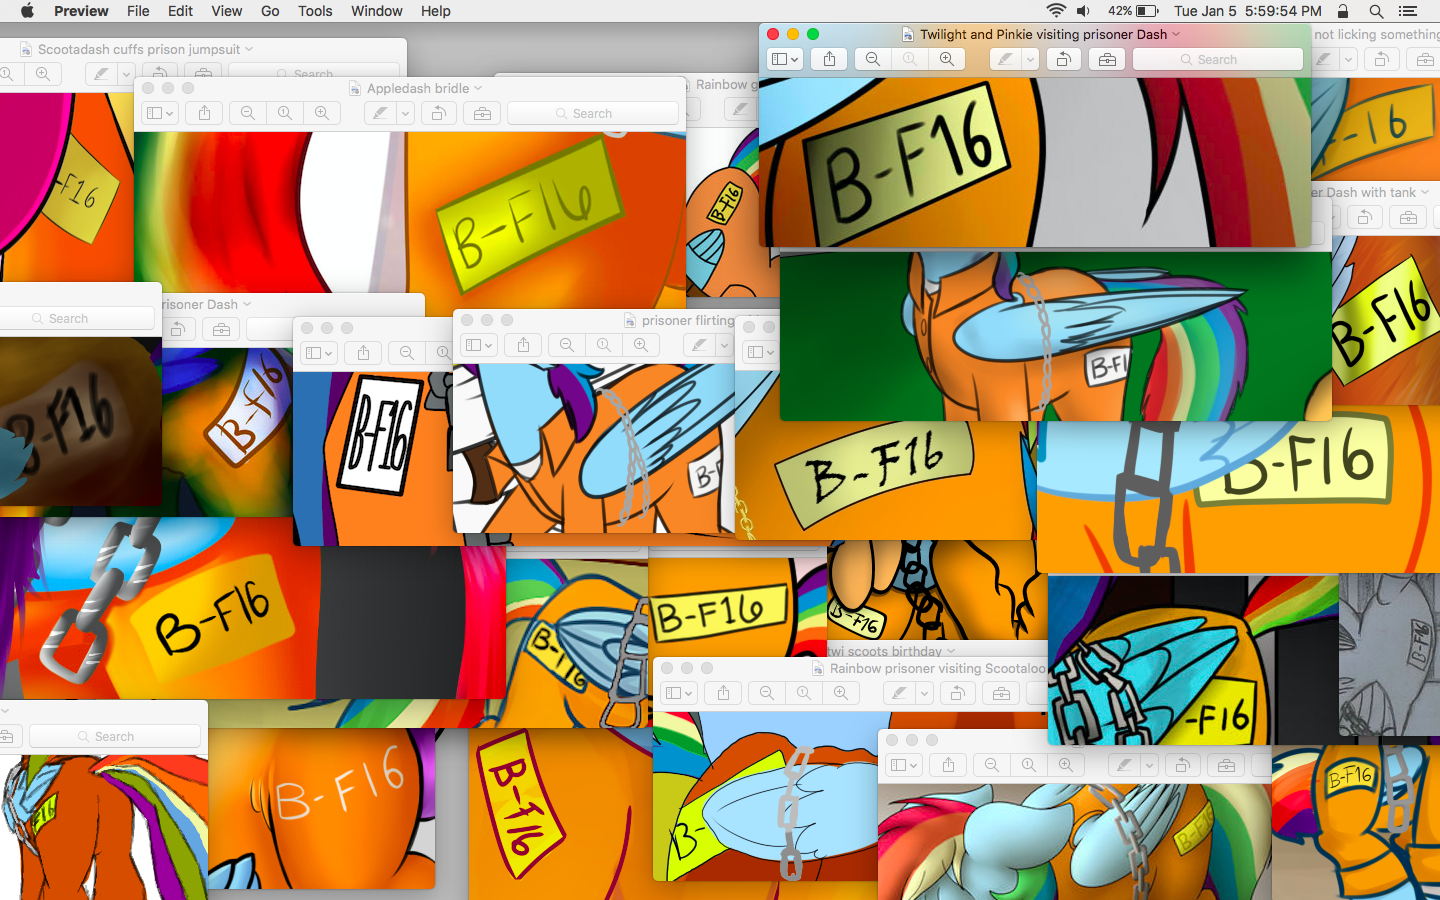This screenshot has height=900, width=1440.
Task: Toggle highlight in Appledash bridle window
Action: pos(380,113)
